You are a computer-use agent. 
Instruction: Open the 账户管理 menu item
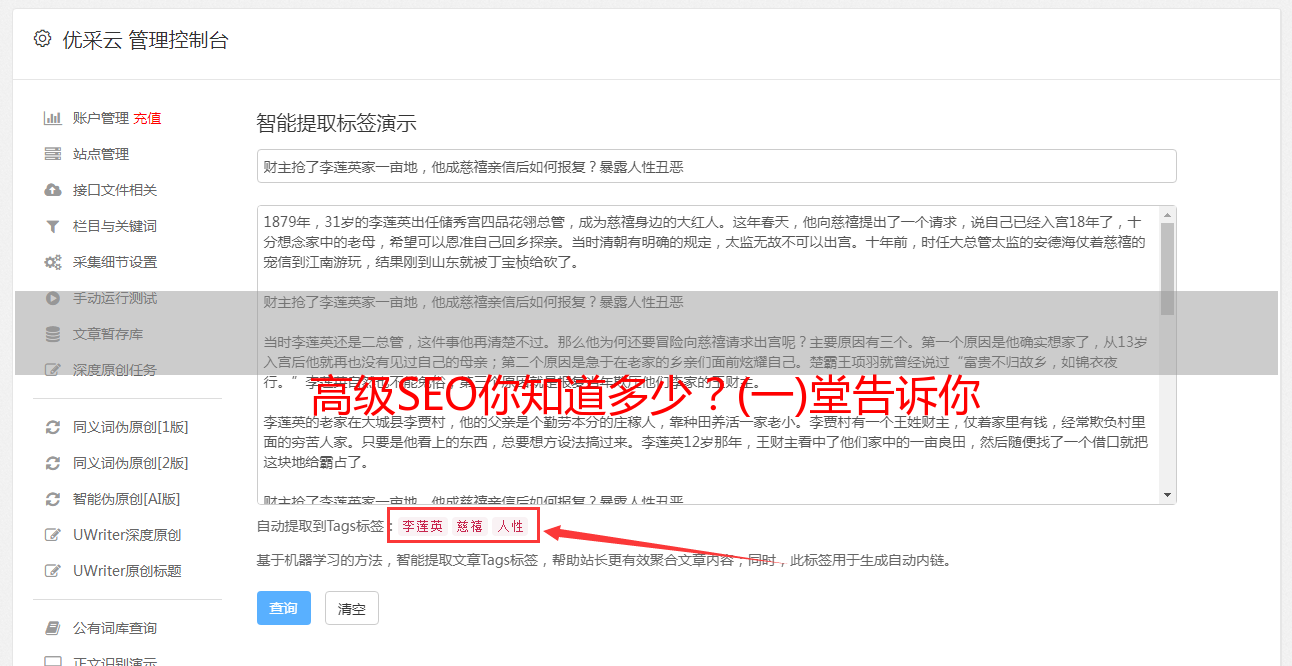[x=101, y=118]
